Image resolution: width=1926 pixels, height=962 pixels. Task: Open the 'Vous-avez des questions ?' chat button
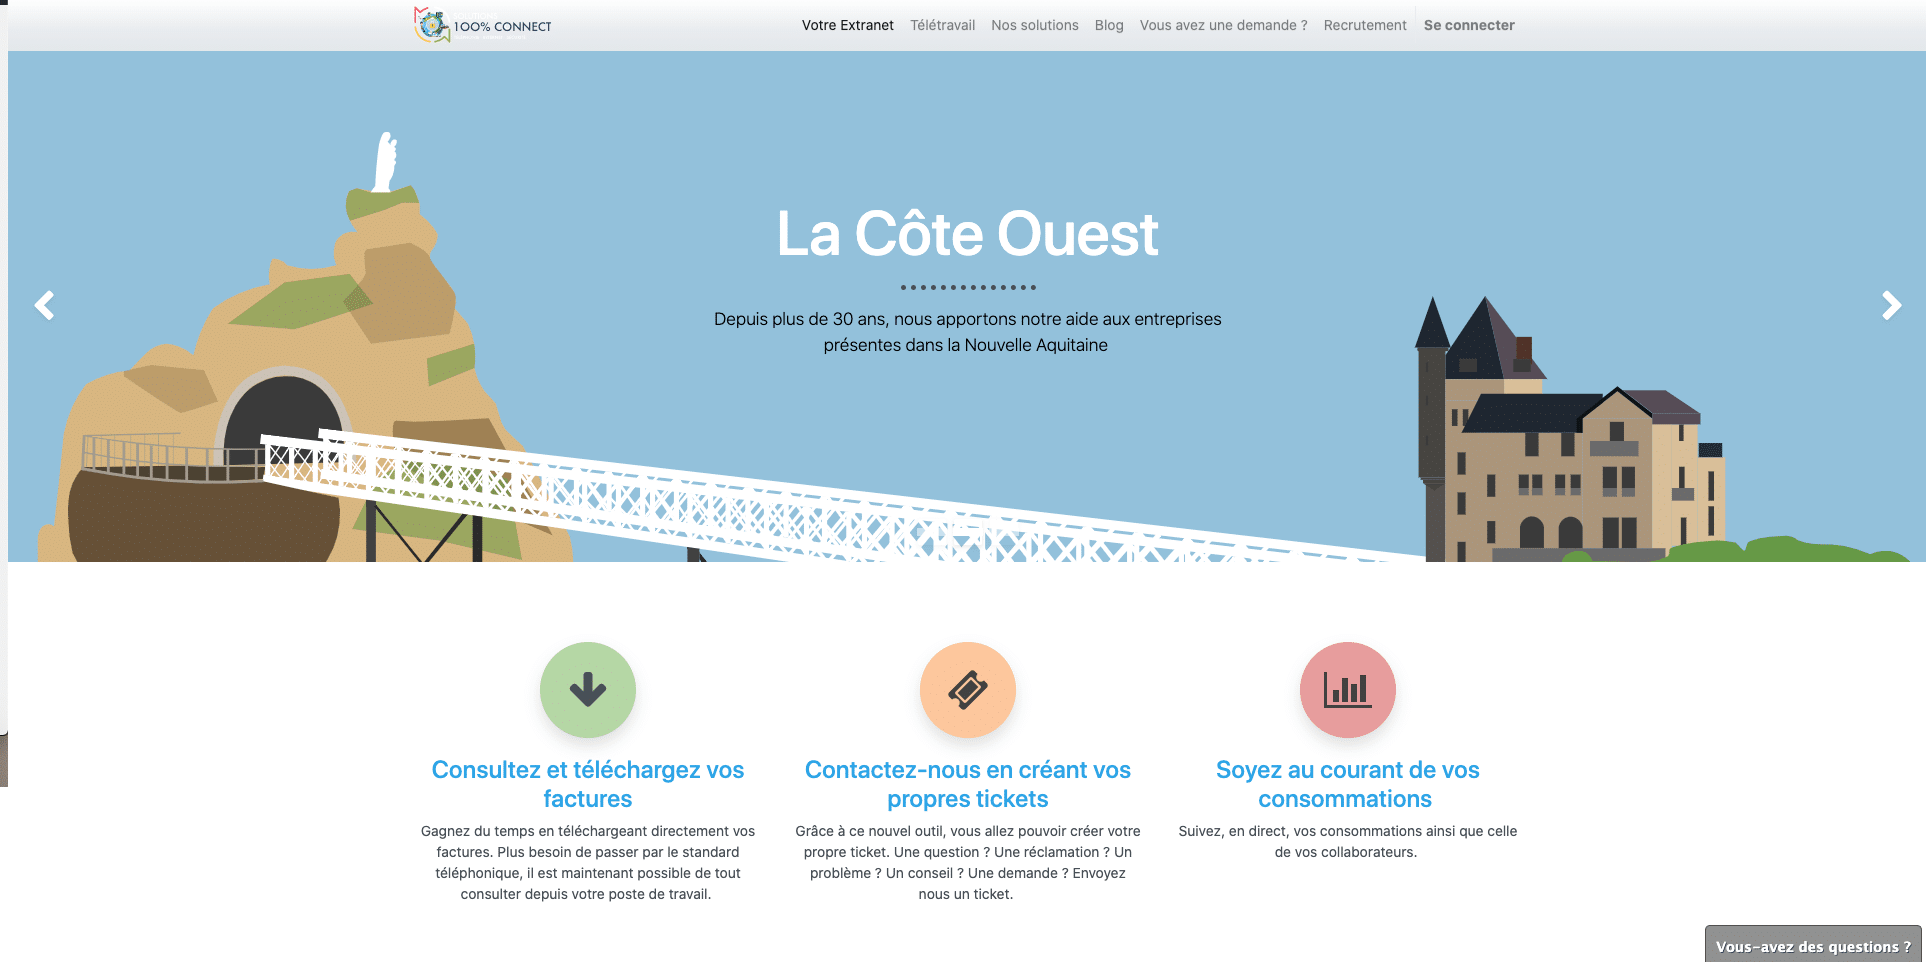tap(1813, 945)
